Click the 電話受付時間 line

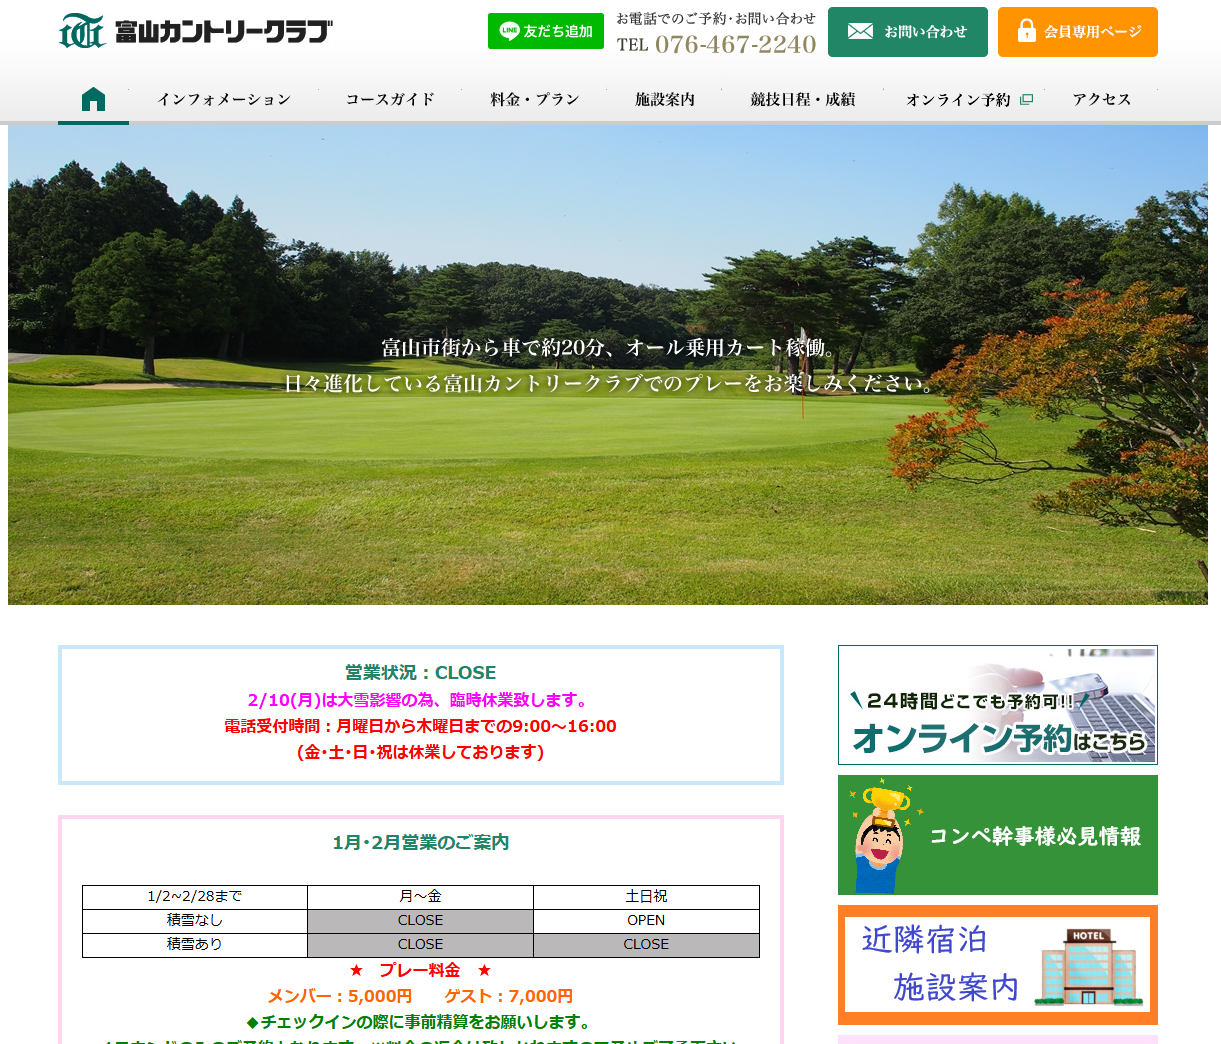point(421,726)
